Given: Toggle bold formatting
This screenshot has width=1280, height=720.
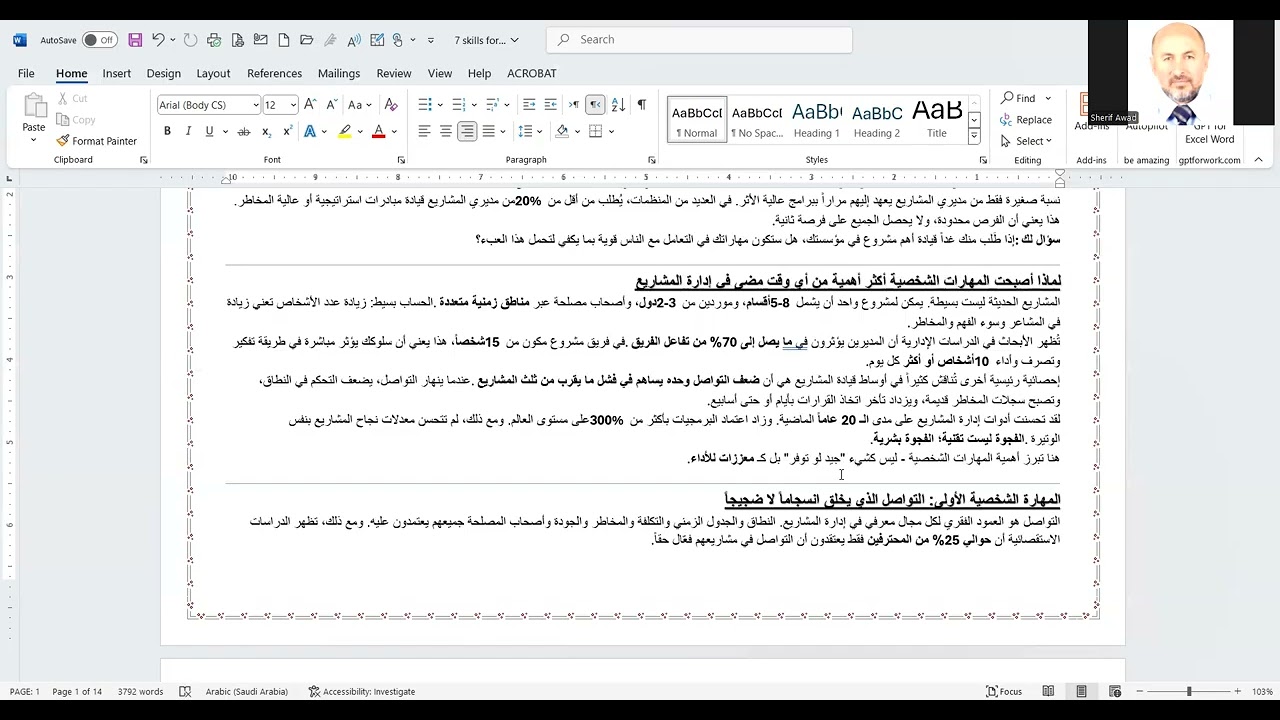Looking at the screenshot, I should tap(167, 131).
